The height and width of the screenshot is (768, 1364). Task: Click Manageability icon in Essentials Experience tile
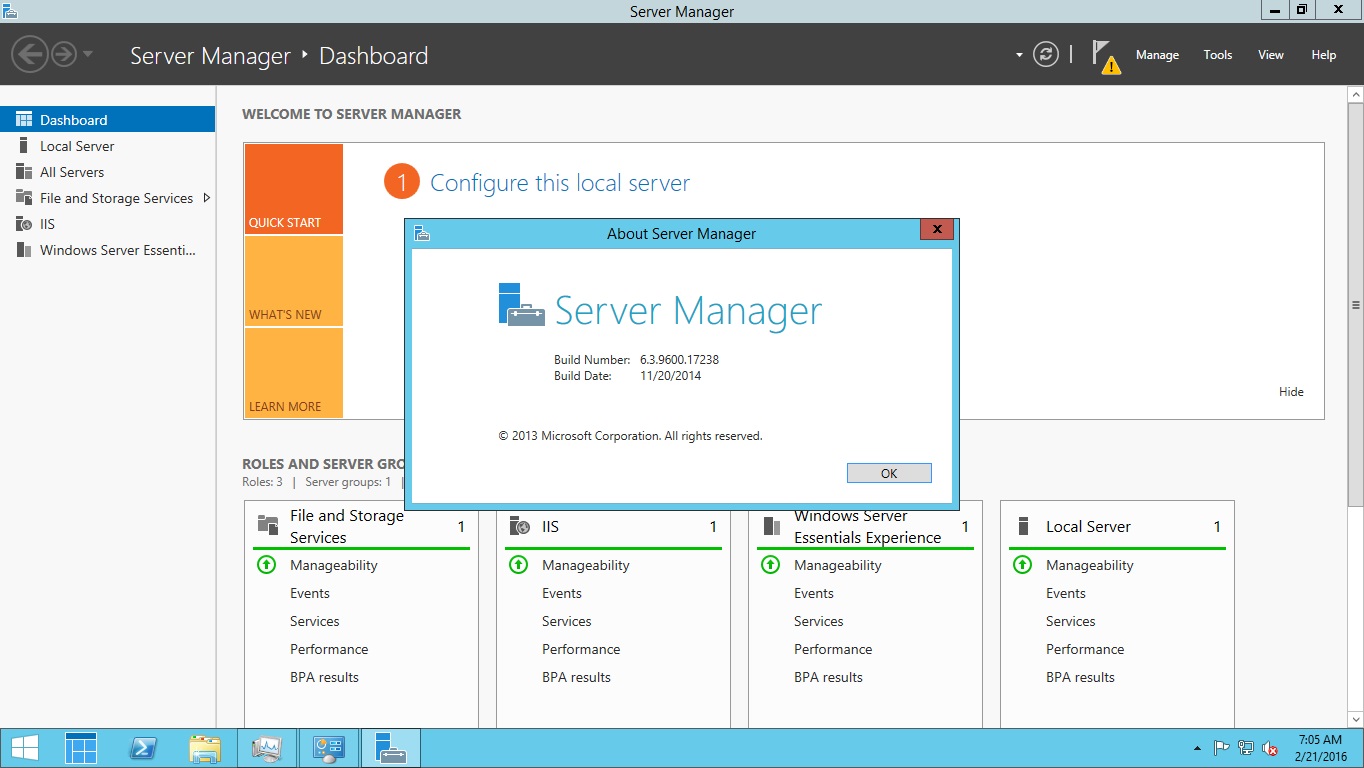(770, 564)
